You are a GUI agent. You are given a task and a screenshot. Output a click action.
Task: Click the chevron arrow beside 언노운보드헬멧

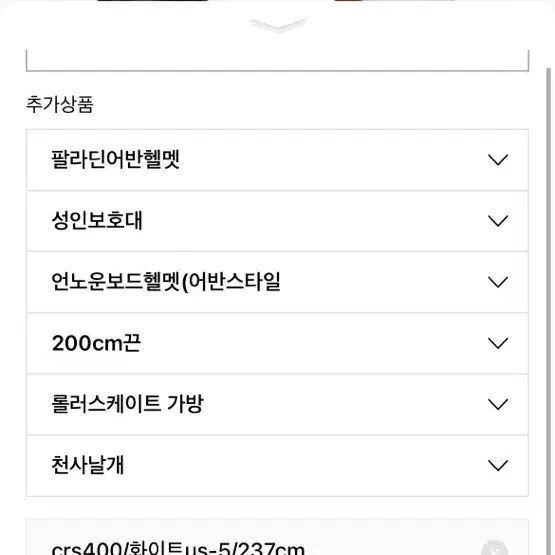[498, 282]
